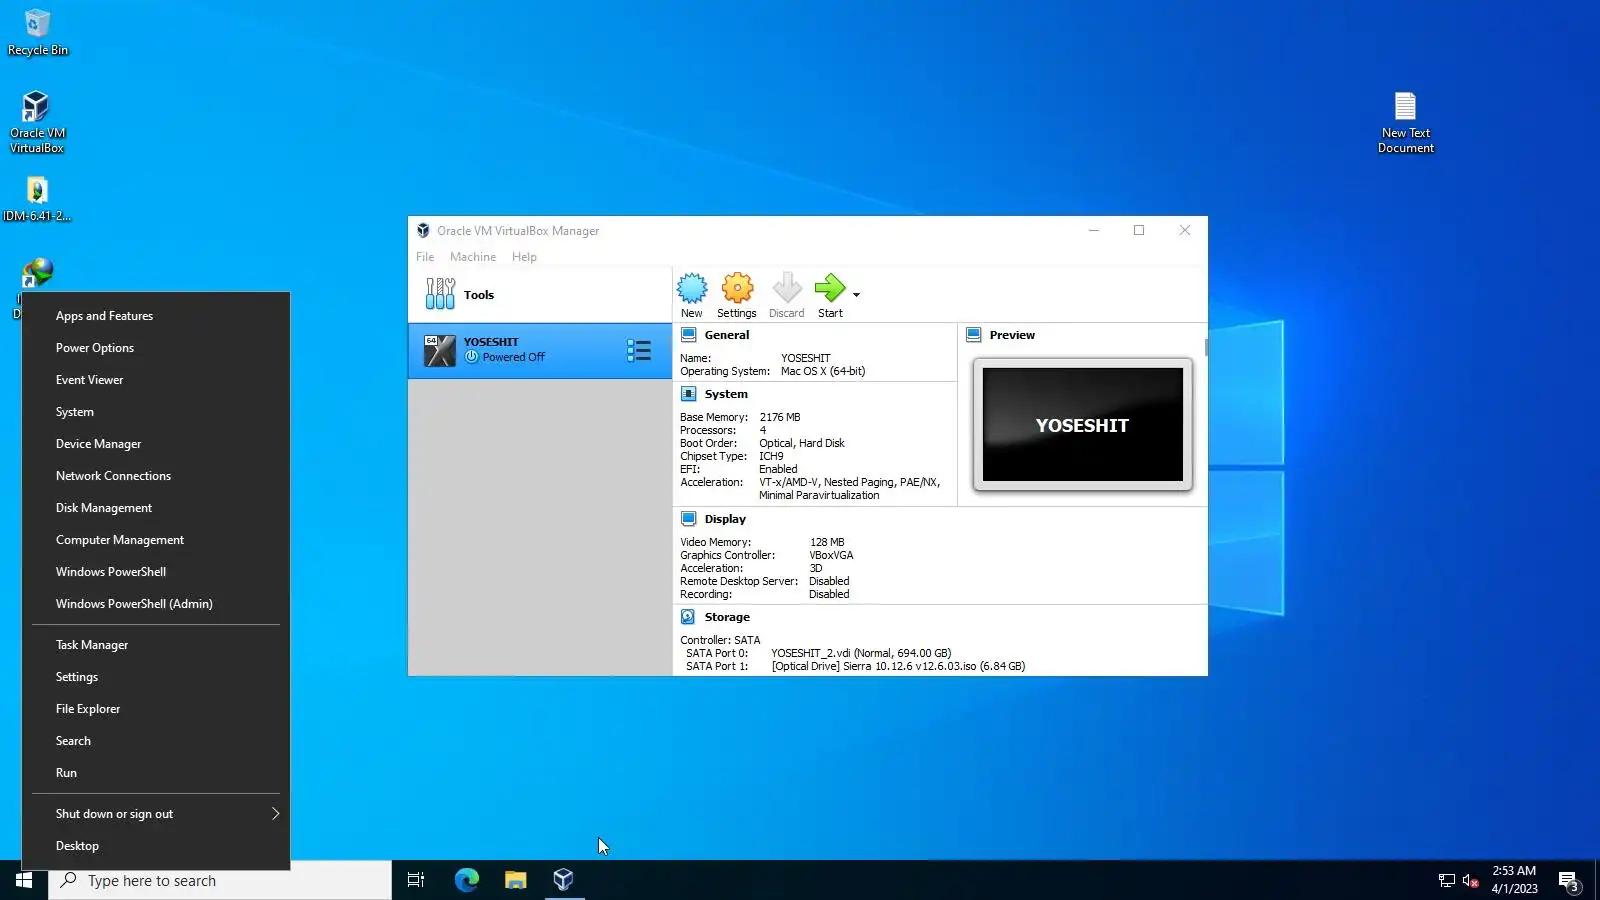Click the VBoxVGA graphics controller value
This screenshot has height=900, width=1600.
pyautogui.click(x=831, y=555)
